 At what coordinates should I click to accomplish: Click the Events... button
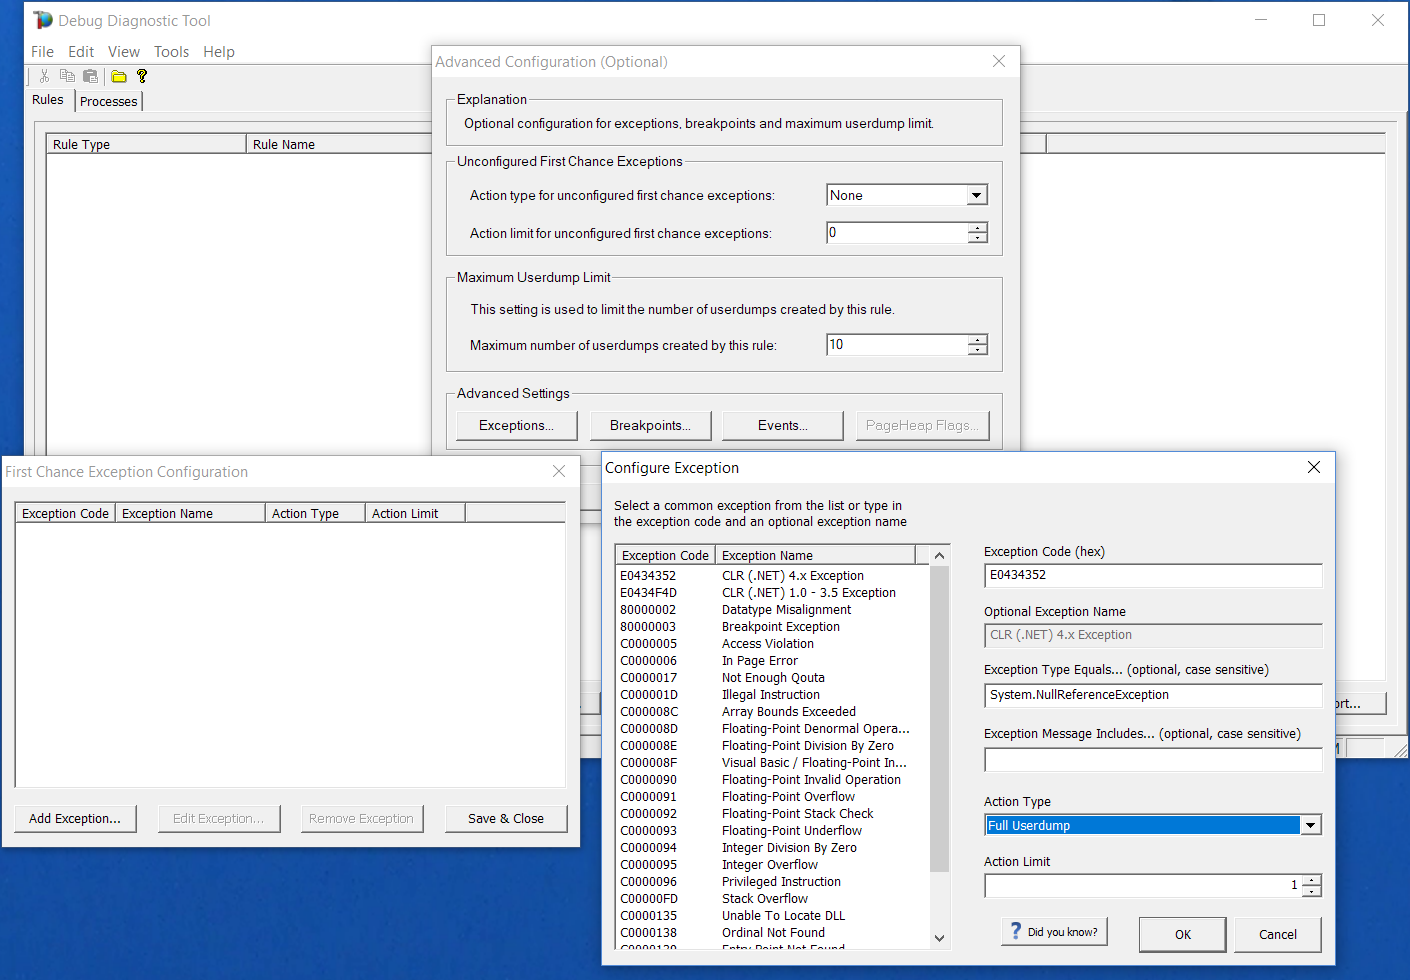click(x=783, y=426)
